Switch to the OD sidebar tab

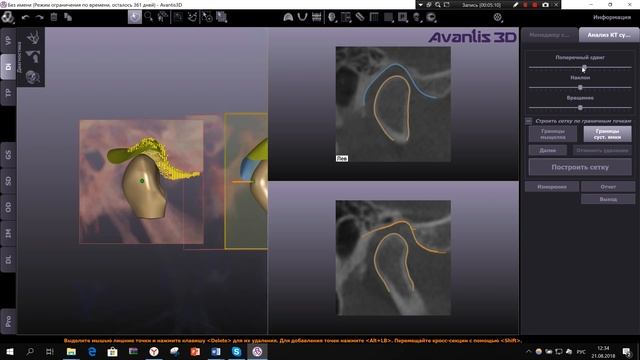[8, 207]
